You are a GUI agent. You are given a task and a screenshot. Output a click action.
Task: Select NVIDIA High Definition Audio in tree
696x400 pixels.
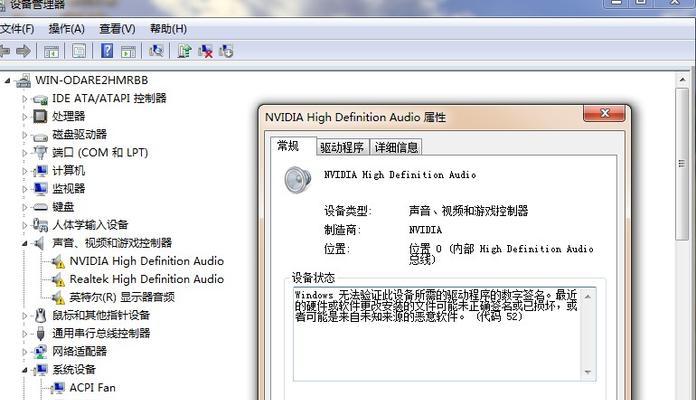click(x=146, y=261)
